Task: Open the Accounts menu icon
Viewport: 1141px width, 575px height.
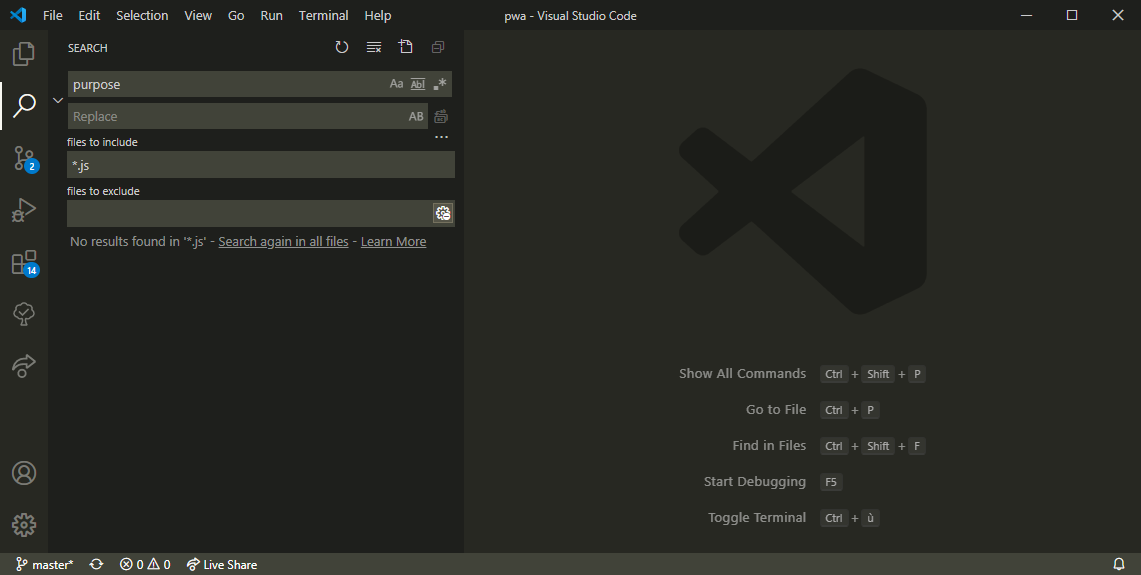Action: [23, 473]
